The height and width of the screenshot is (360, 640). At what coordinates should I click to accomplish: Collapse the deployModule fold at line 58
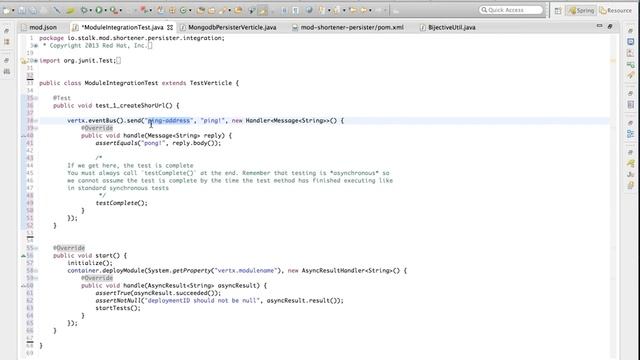coord(36,271)
